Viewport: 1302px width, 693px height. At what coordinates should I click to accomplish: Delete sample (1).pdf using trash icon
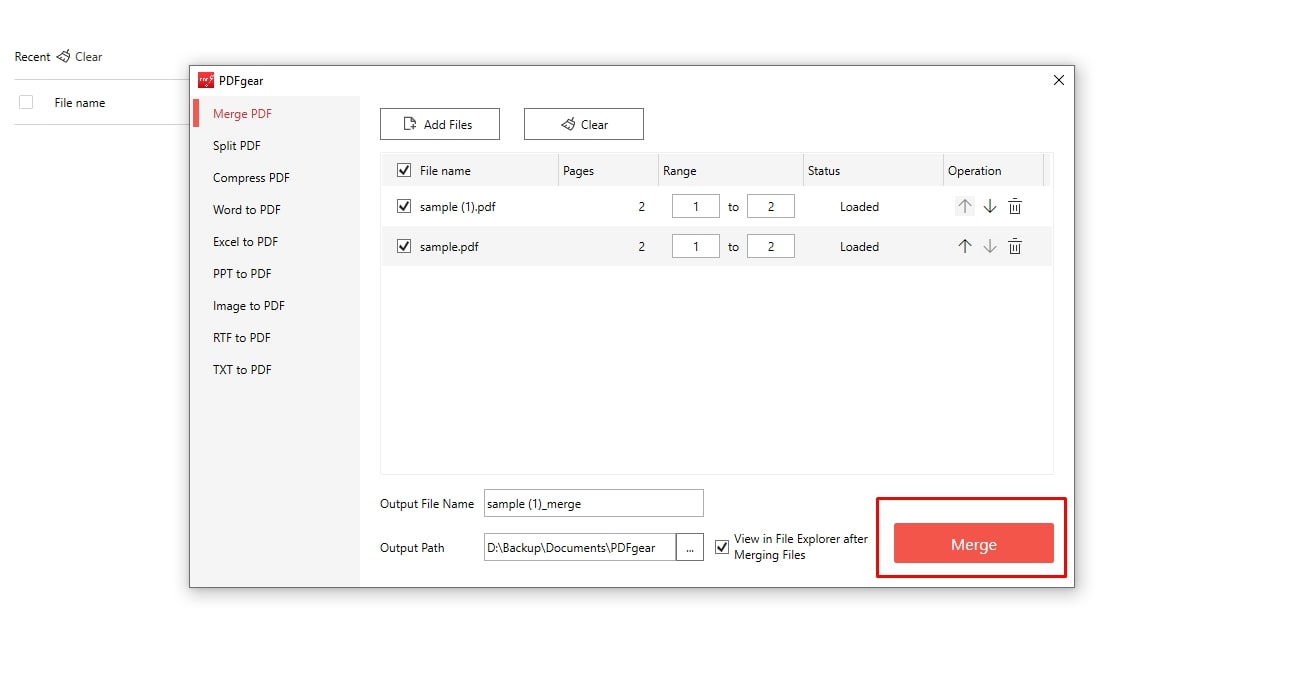click(x=1015, y=205)
